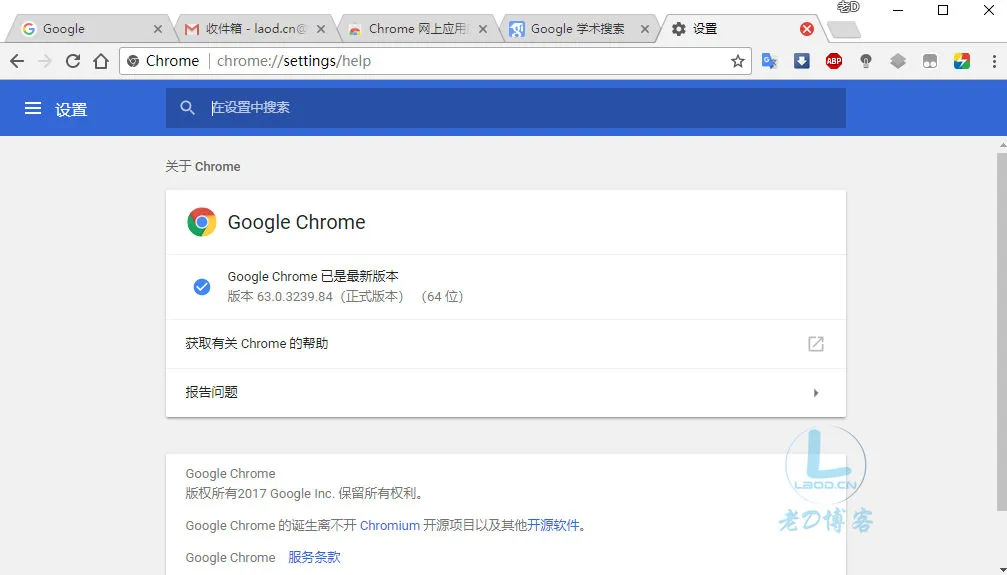Close the Google 学术搜索 tab
This screenshot has width=1007, height=575.
pos(645,29)
